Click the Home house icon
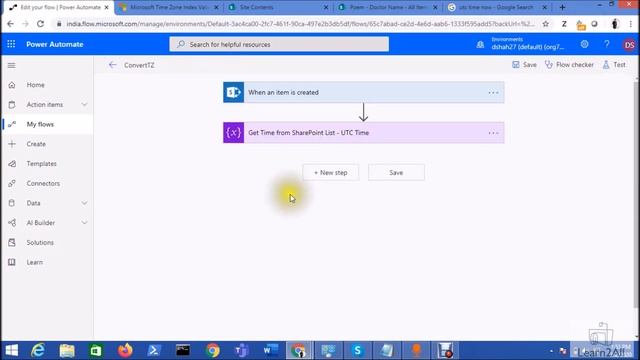Screen dimensions: 640x360 coord(12,85)
